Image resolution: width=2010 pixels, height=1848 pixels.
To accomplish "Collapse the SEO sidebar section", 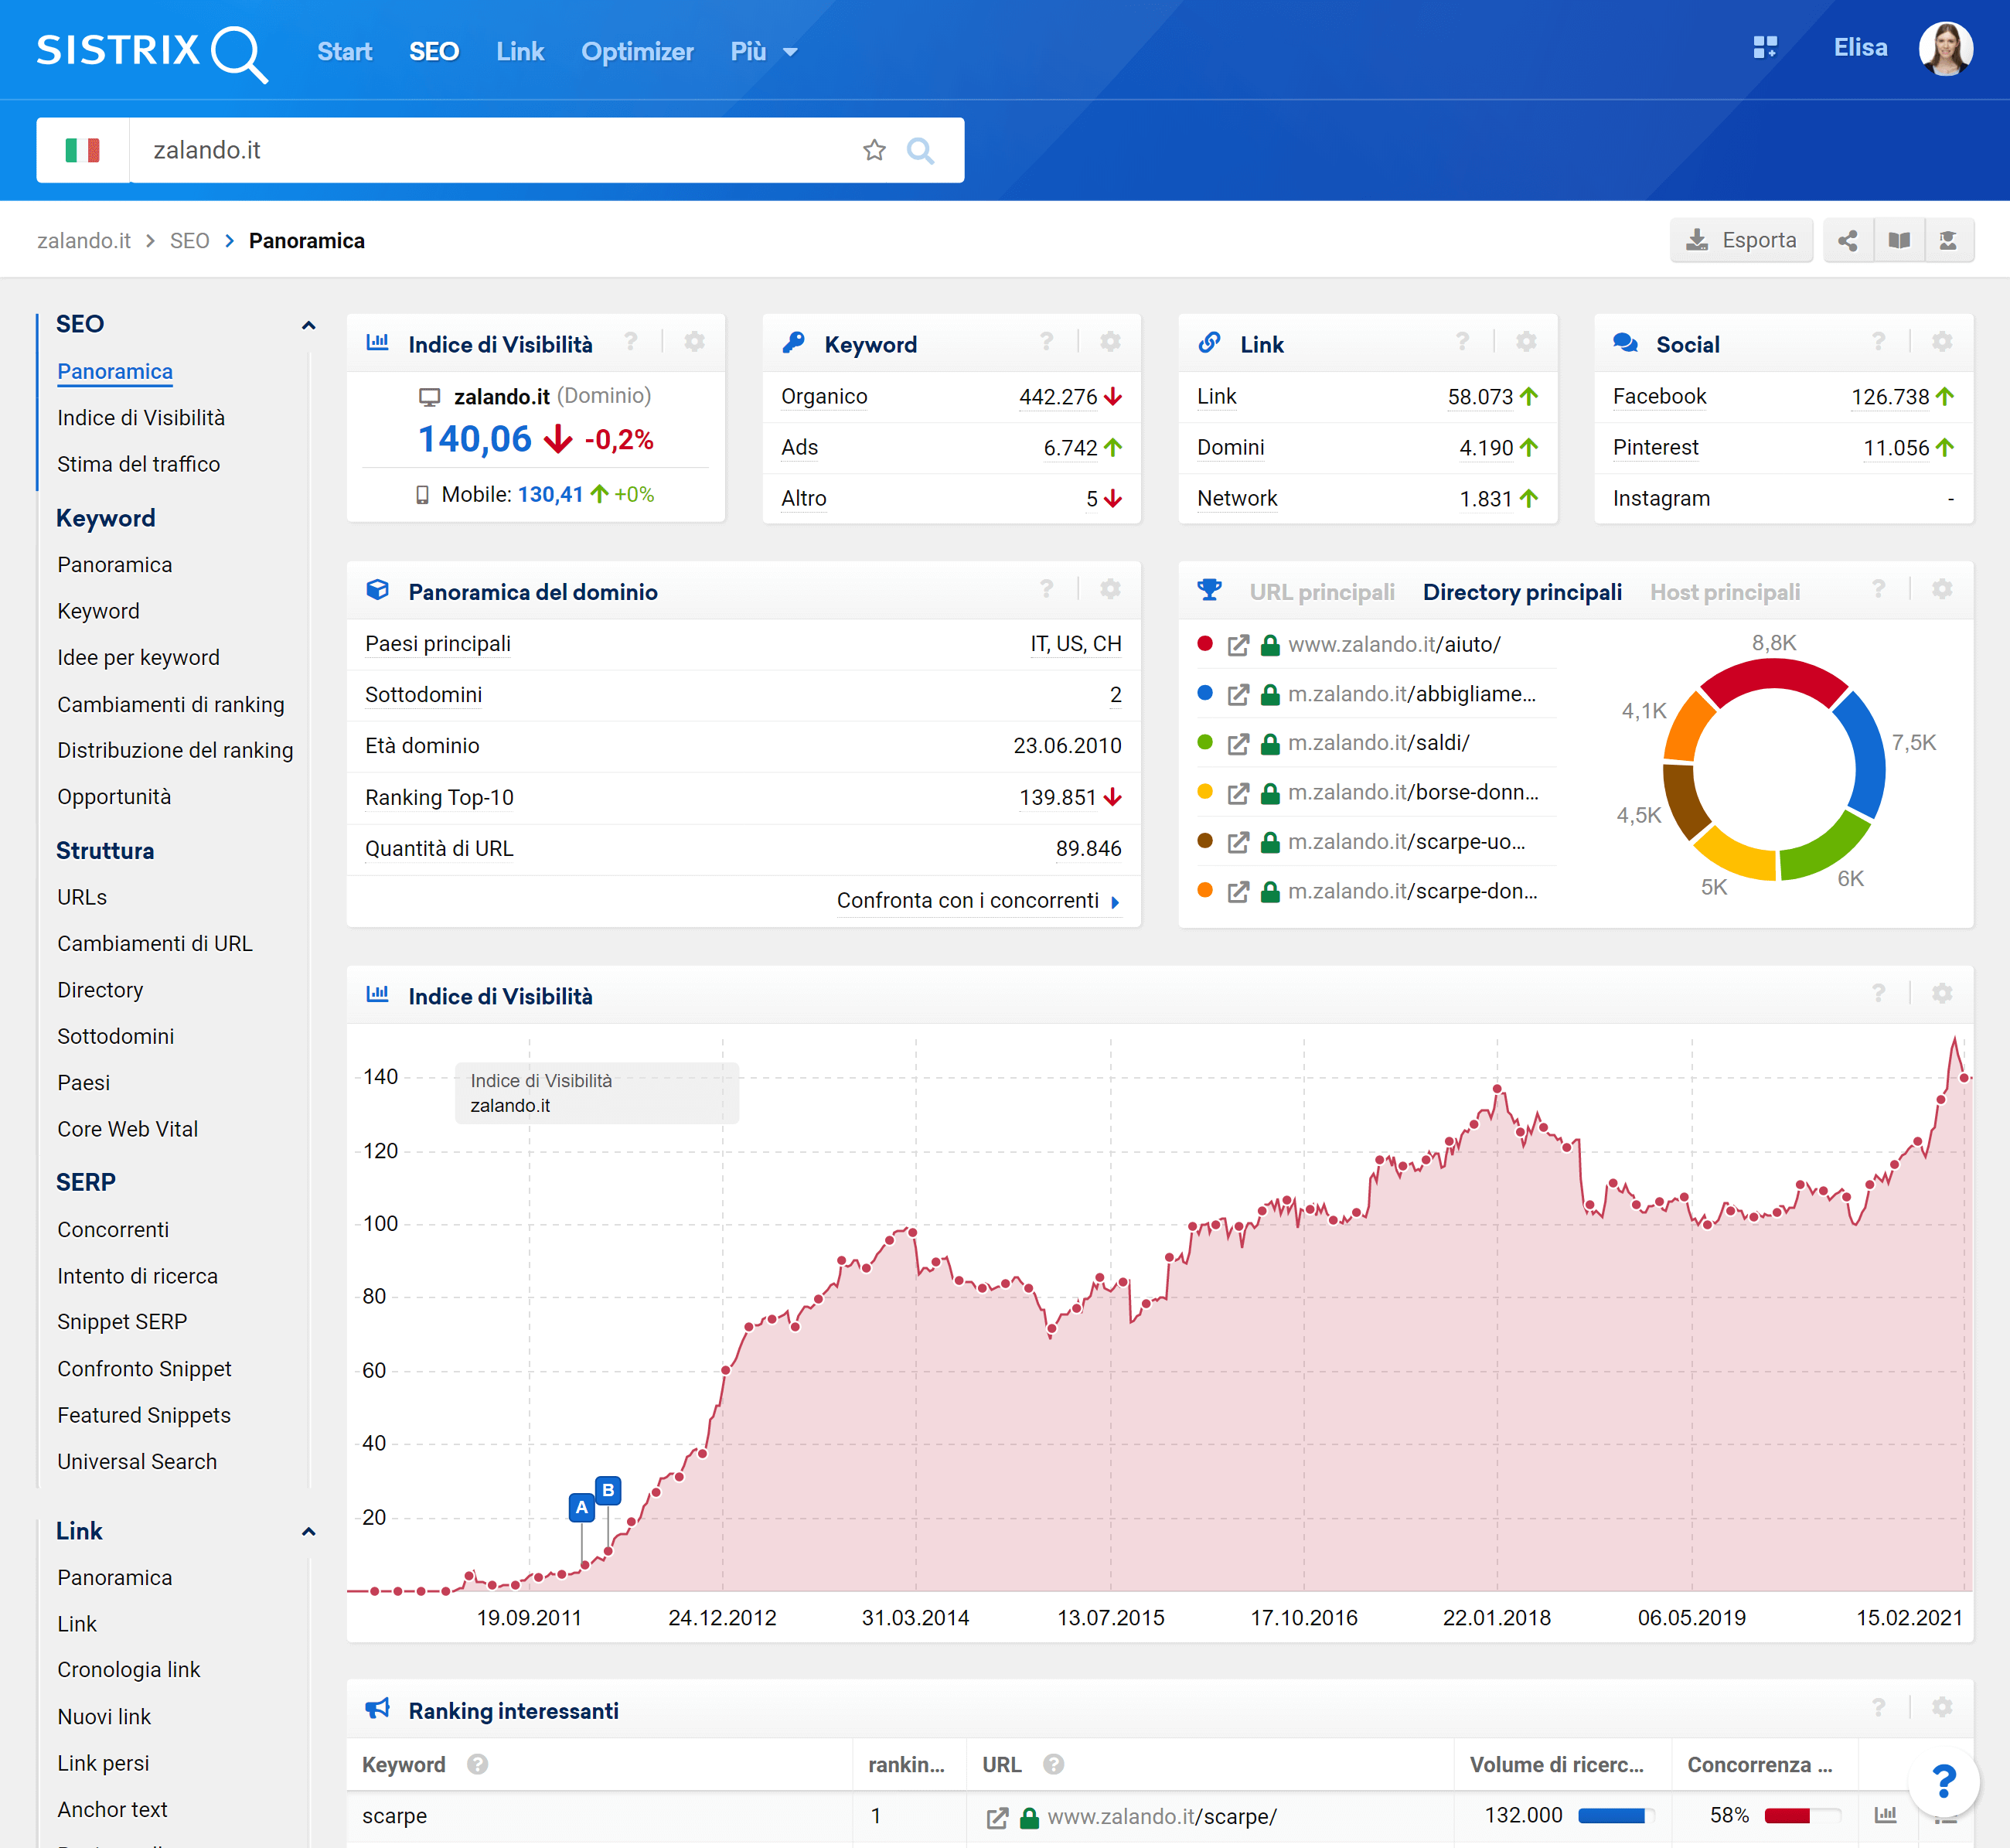I will pos(308,325).
